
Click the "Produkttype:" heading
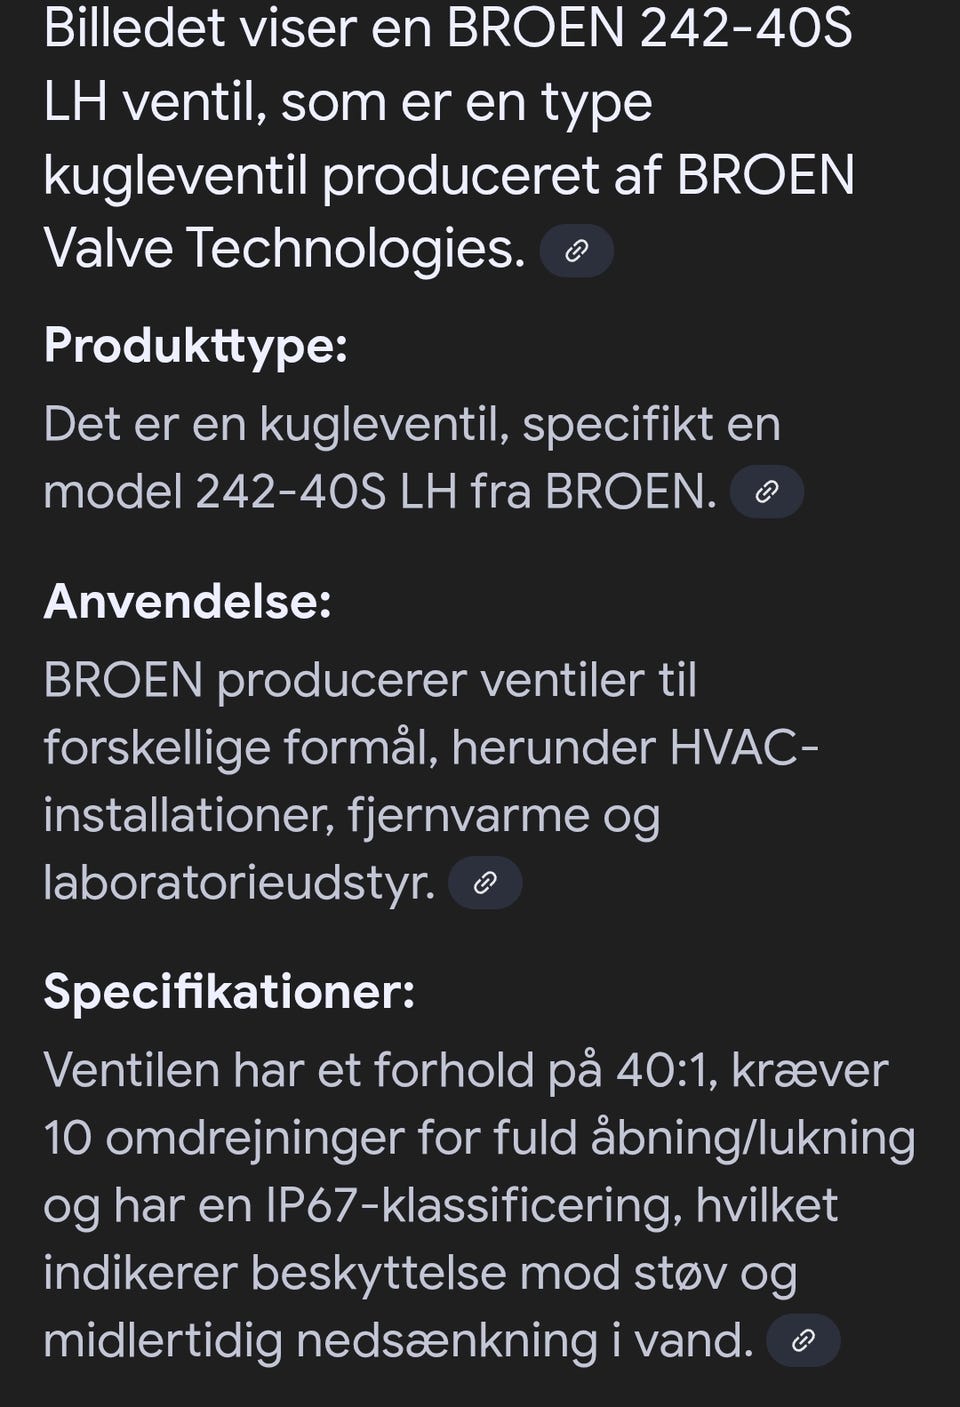click(195, 346)
